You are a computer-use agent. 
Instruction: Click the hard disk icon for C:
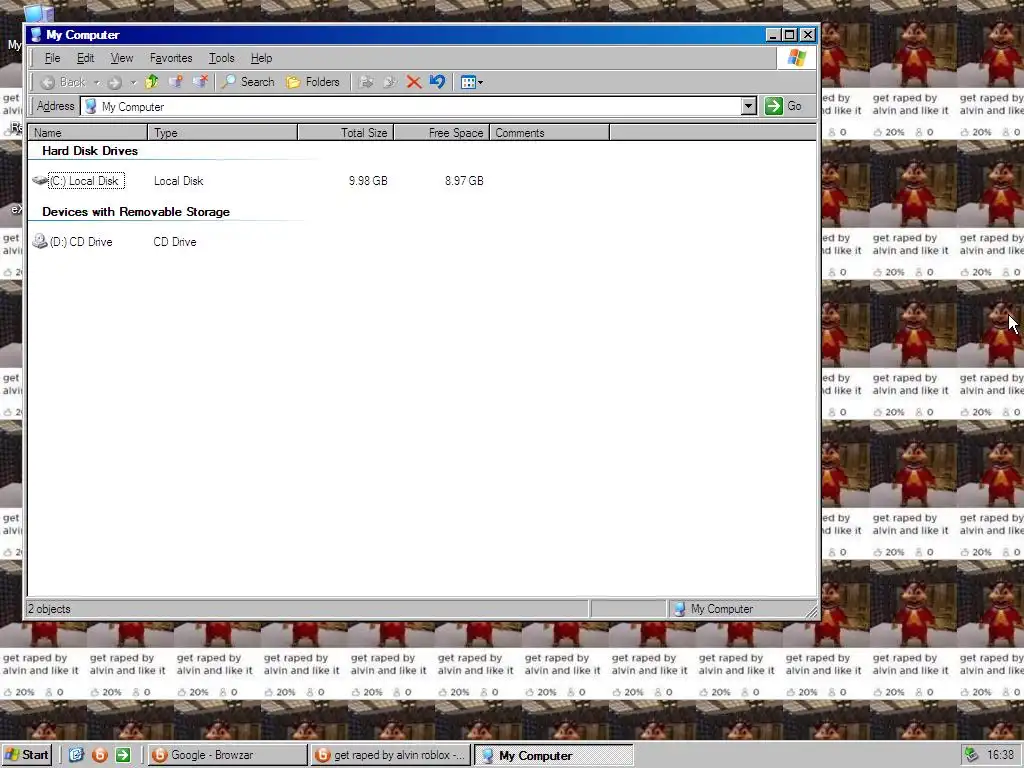(40, 180)
